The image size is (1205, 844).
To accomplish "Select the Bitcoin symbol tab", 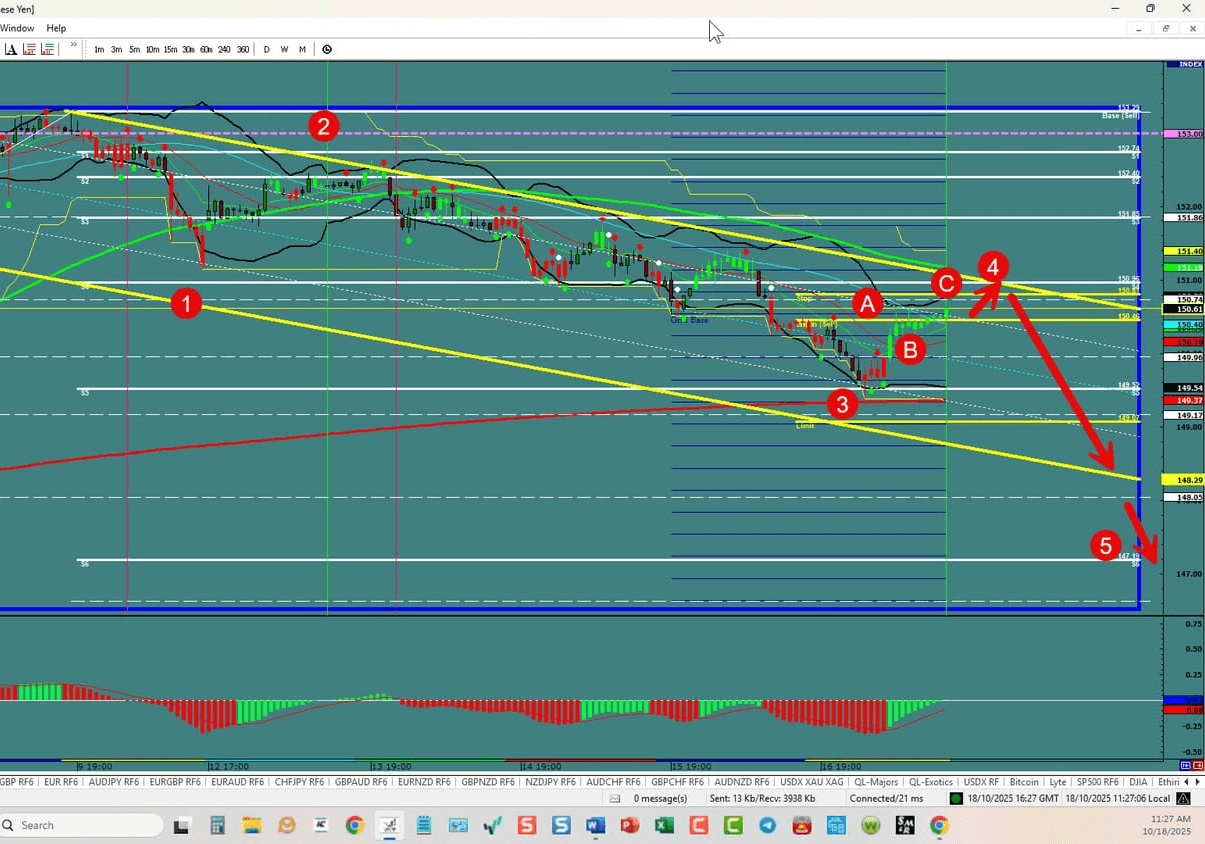I will point(1024,781).
